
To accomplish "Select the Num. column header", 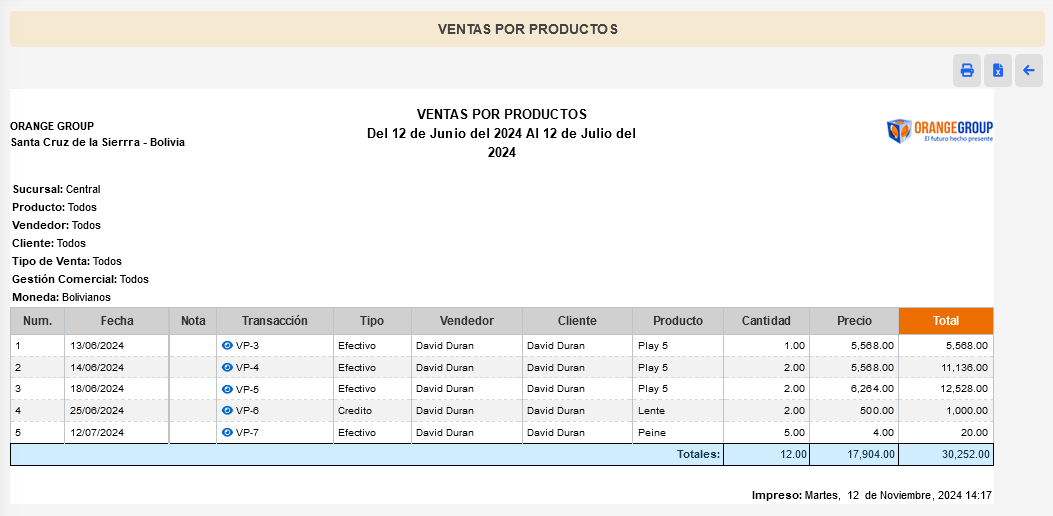I will (38, 321).
